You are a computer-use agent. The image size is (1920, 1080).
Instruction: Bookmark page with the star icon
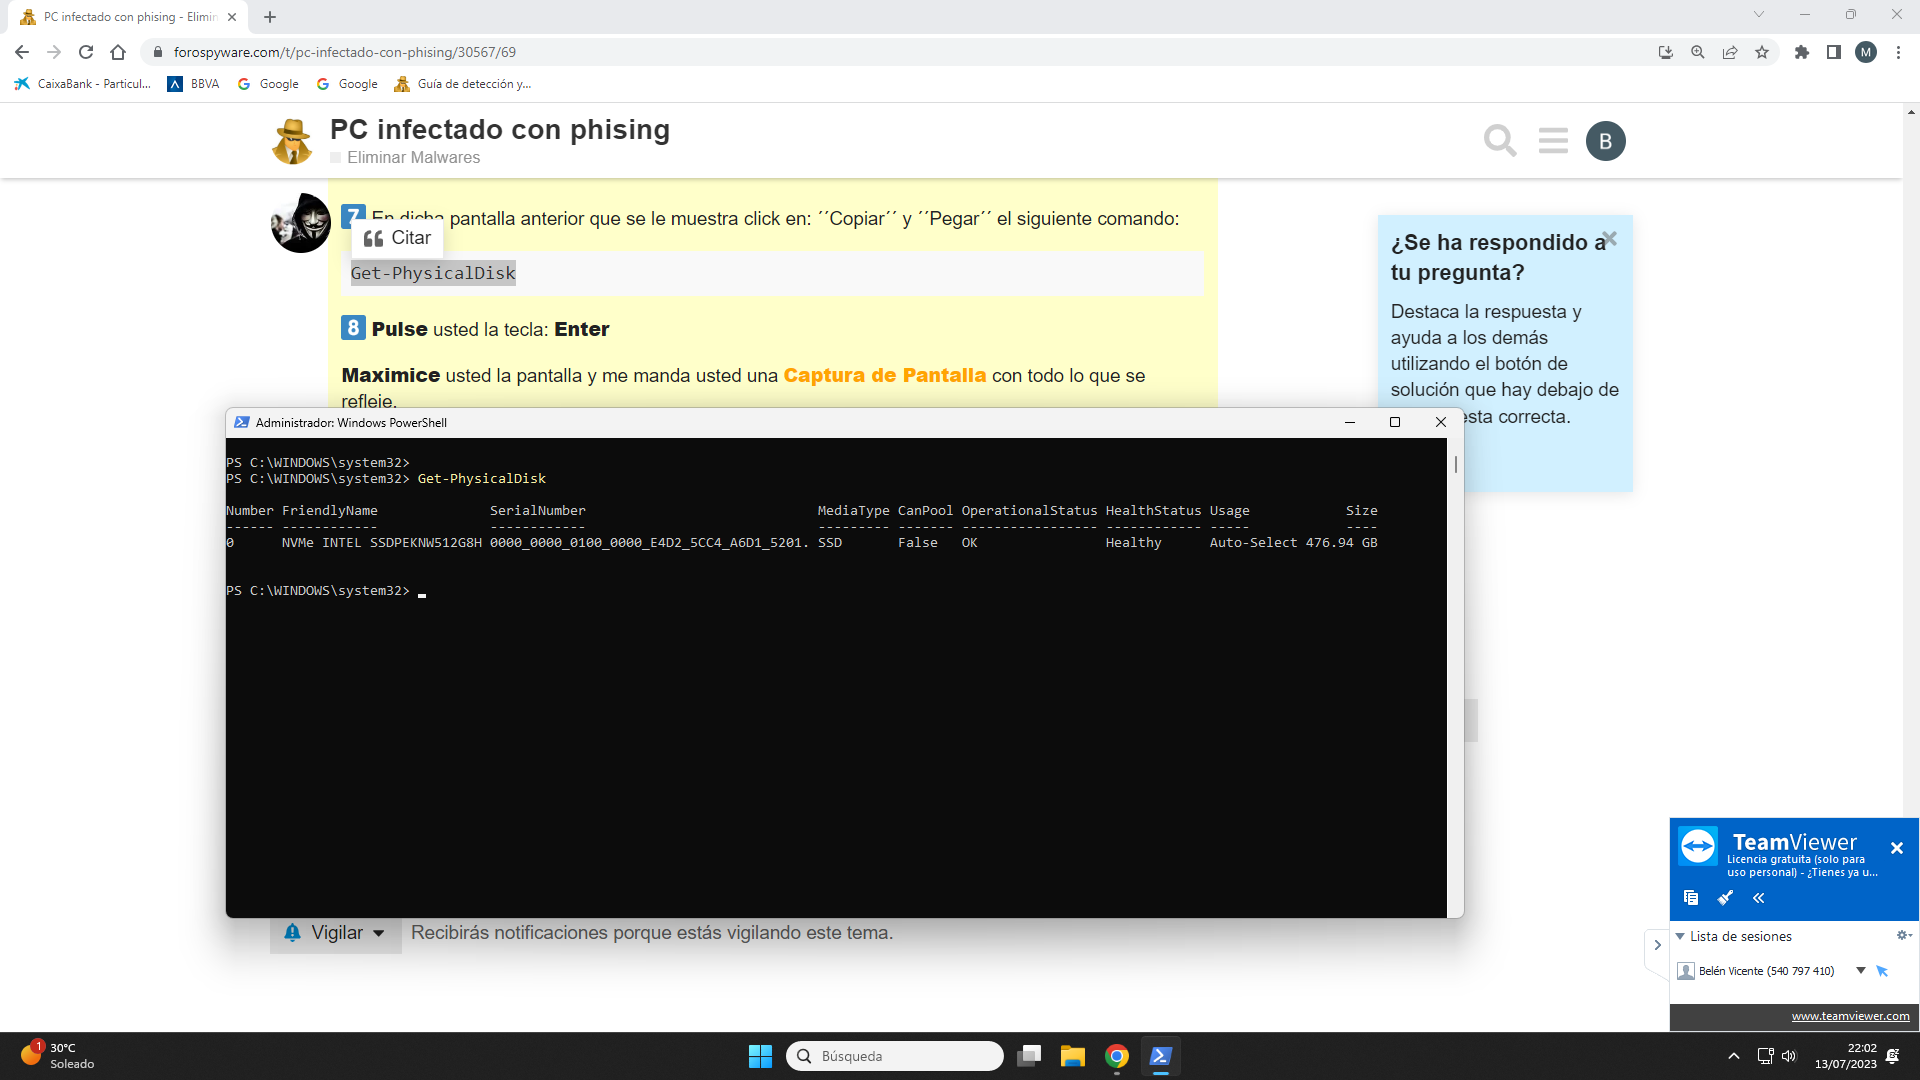click(x=1762, y=52)
